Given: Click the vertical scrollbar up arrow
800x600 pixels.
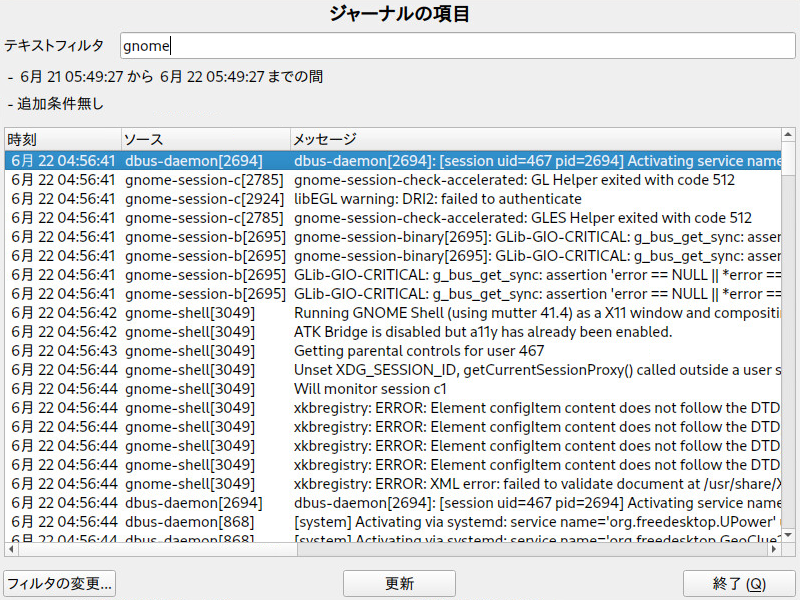Looking at the screenshot, I should click(788, 135).
